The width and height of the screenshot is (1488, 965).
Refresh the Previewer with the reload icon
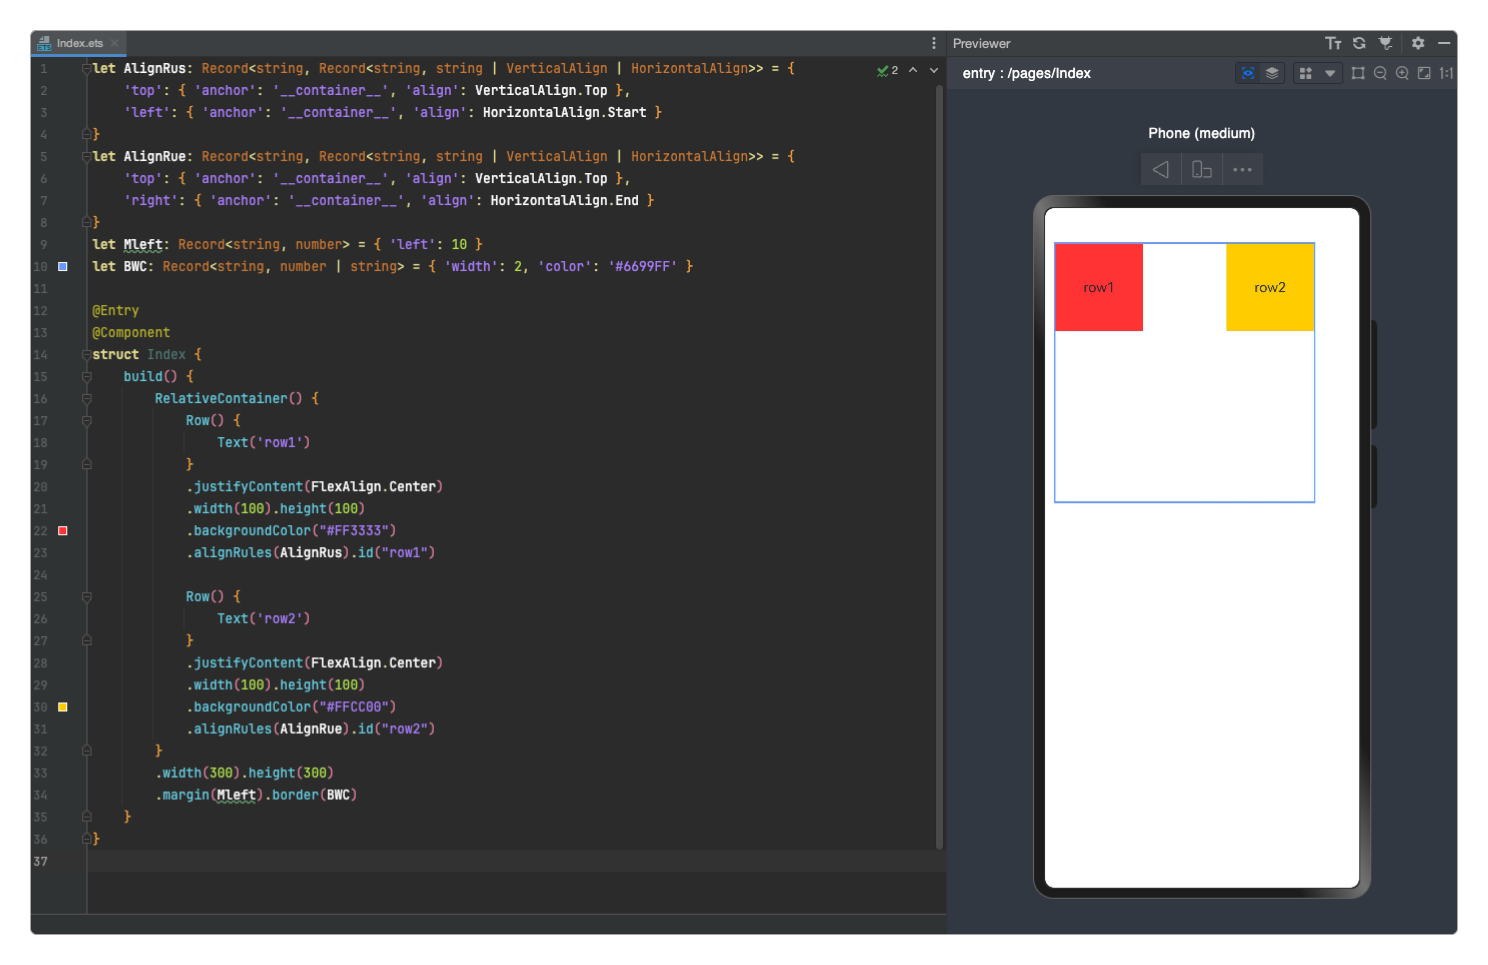point(1359,43)
